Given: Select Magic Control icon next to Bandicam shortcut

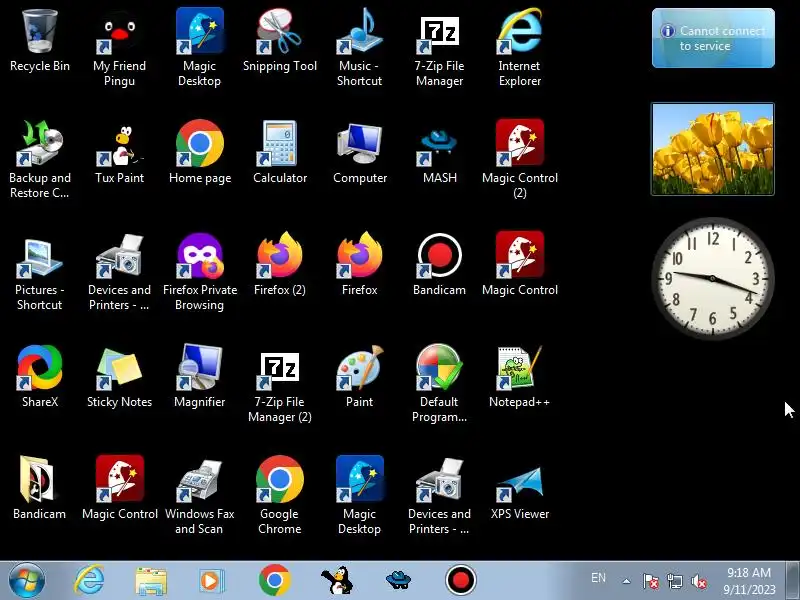Looking at the screenshot, I should 519,264.
